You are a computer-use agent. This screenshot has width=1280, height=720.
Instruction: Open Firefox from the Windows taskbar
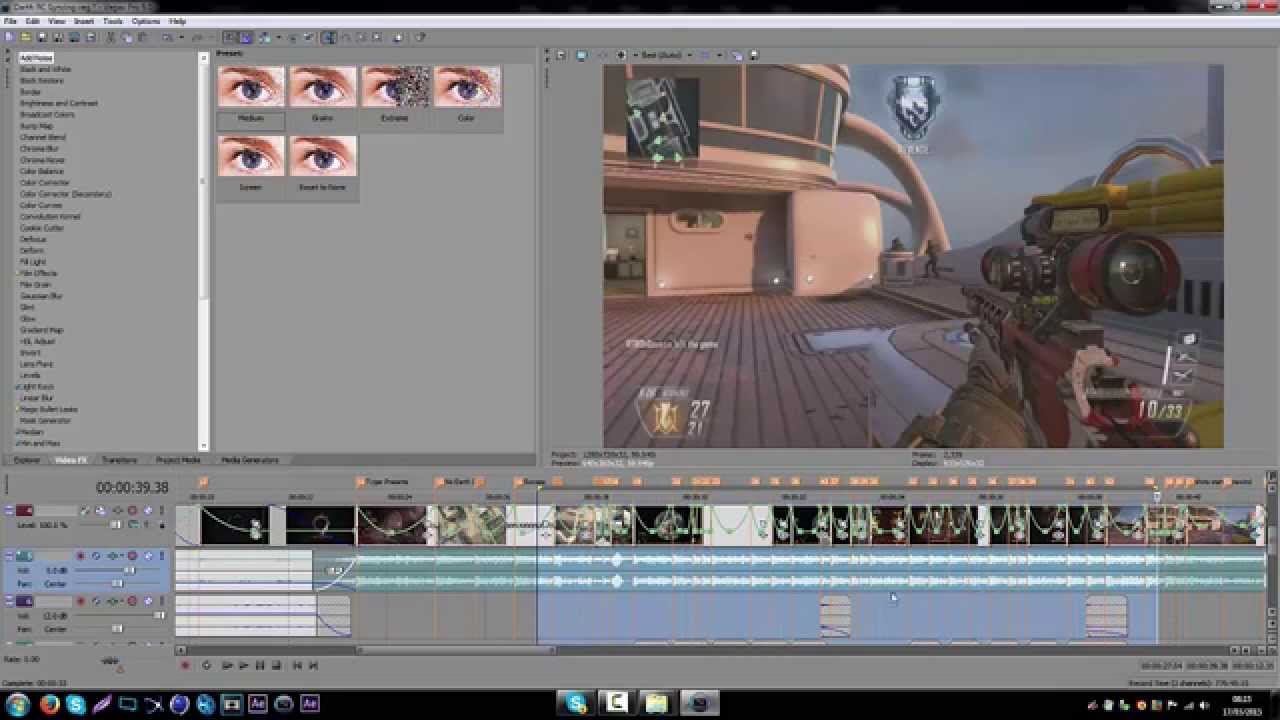pos(49,704)
